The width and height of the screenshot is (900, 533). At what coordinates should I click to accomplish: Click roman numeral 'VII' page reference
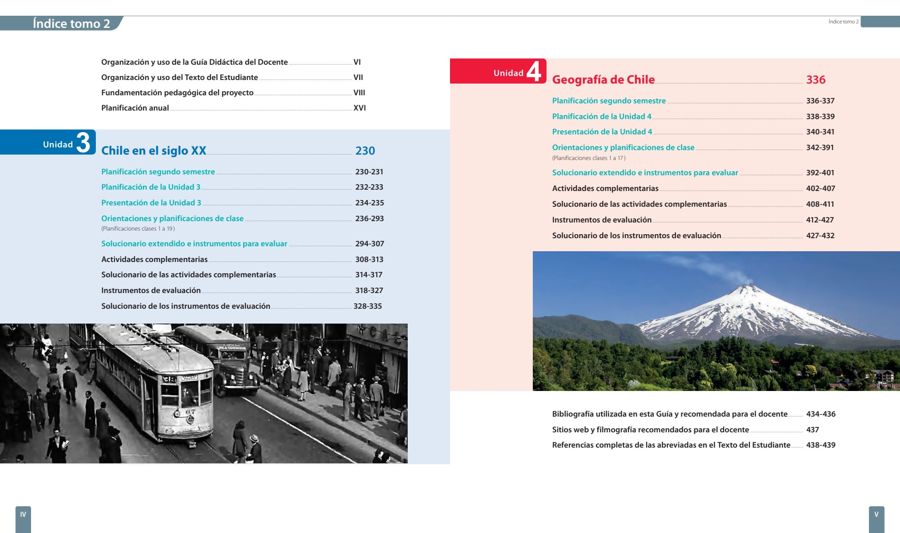click(358, 77)
